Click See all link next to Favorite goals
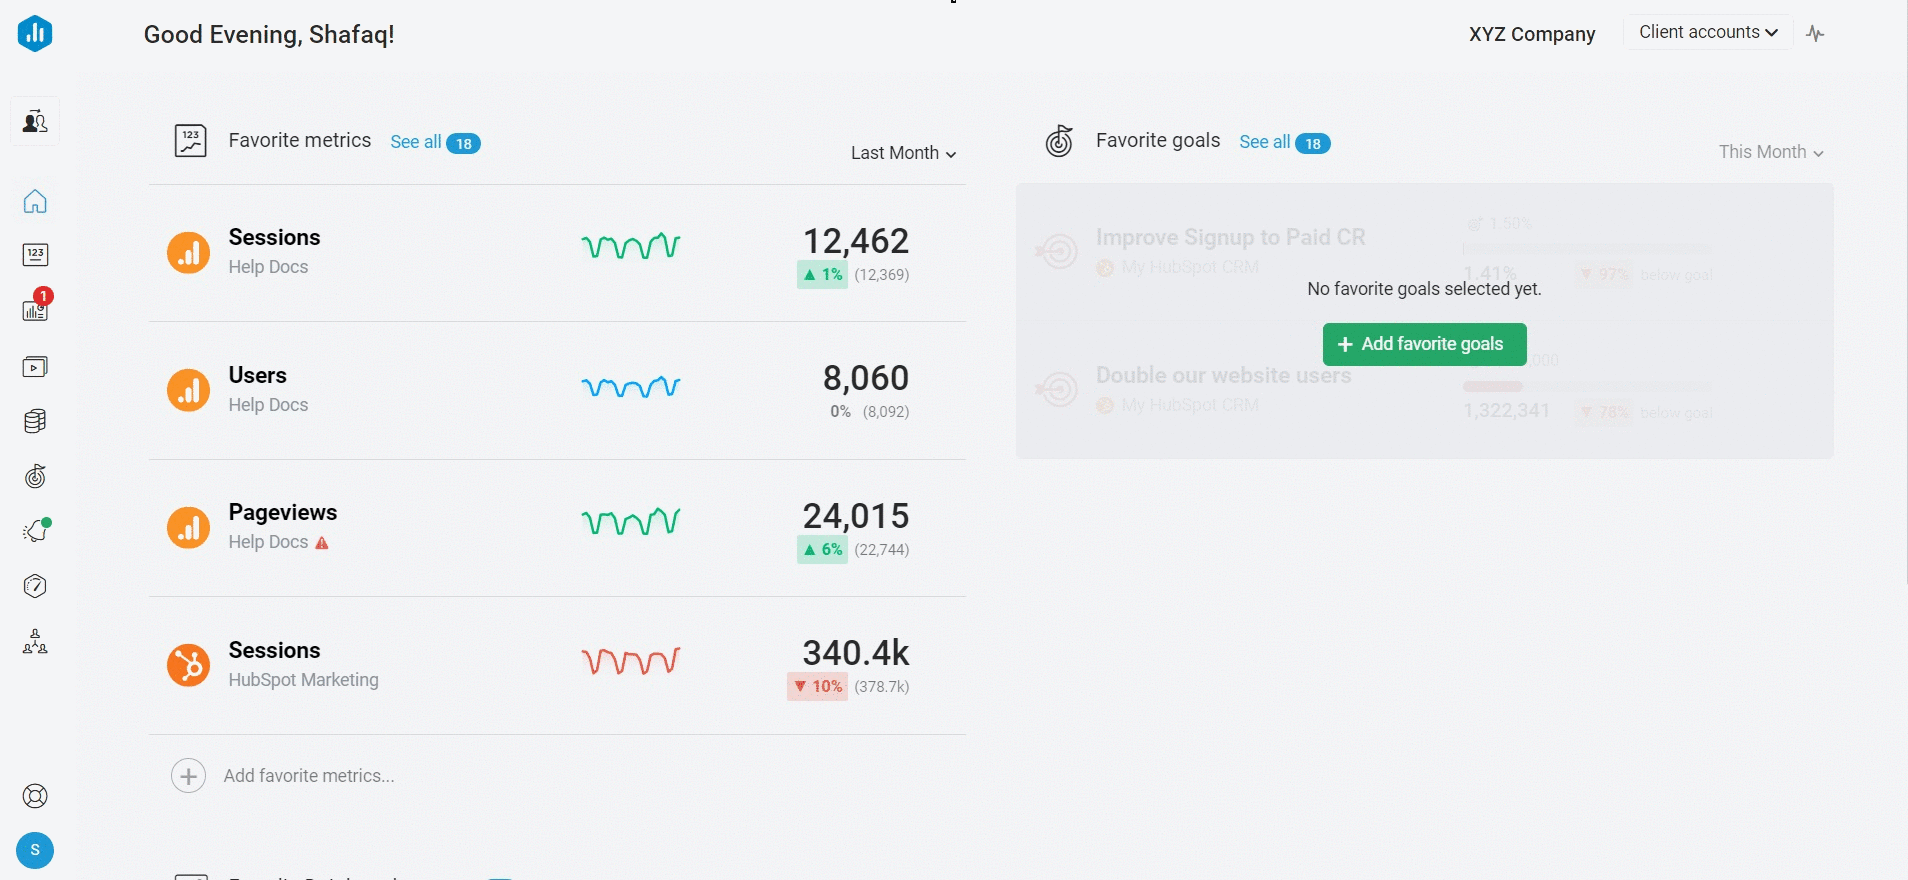The height and width of the screenshot is (880, 1908). [x=1264, y=142]
